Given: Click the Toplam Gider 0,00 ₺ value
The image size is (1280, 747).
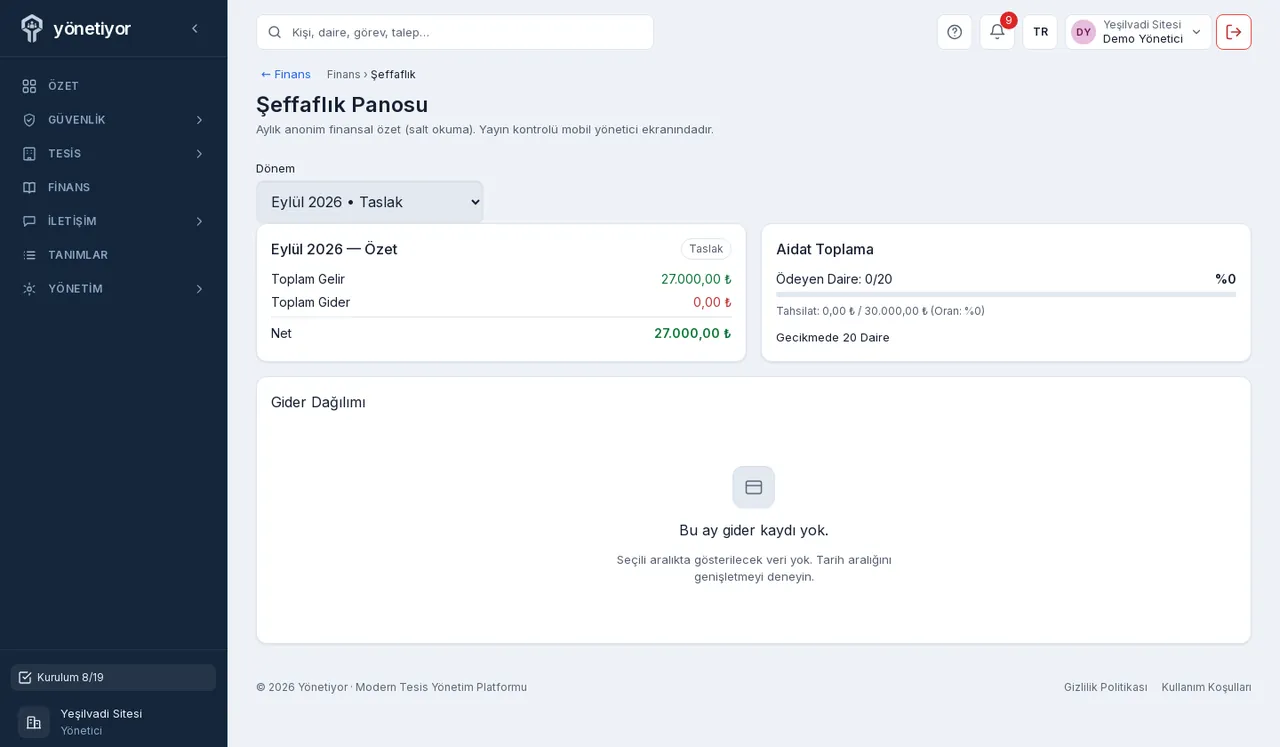Looking at the screenshot, I should (x=712, y=302).
